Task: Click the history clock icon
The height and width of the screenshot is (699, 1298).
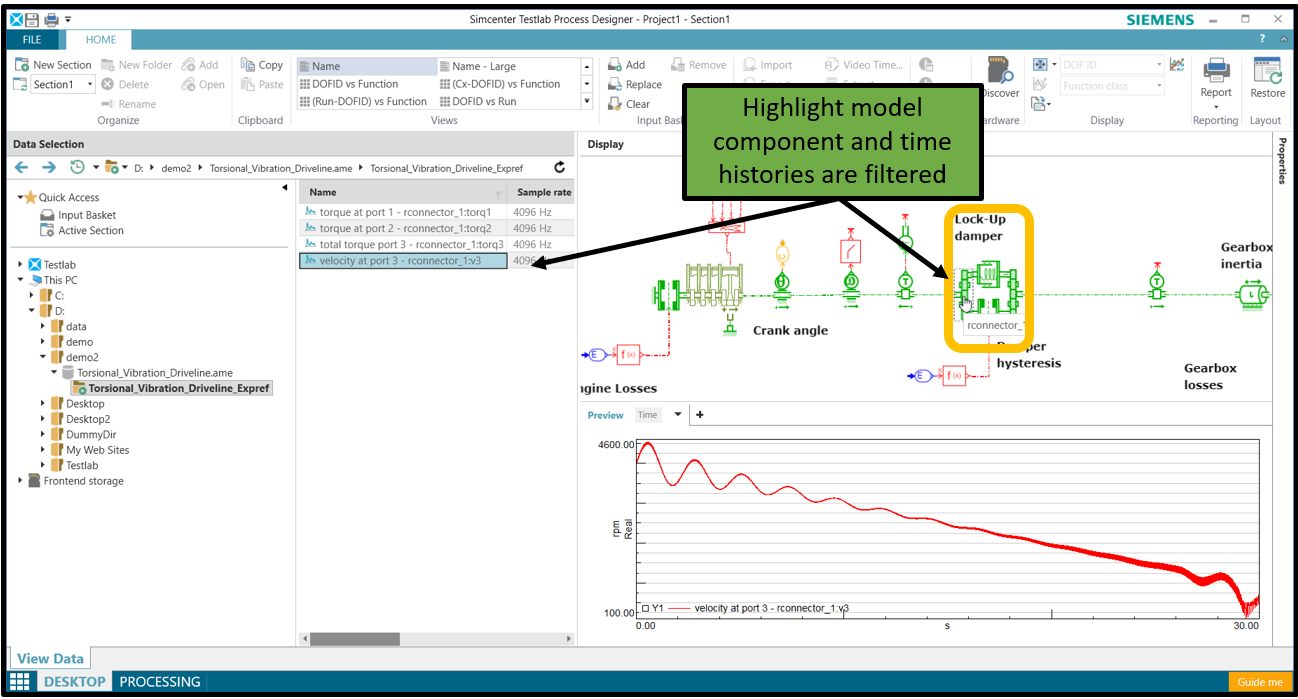Action: point(77,168)
